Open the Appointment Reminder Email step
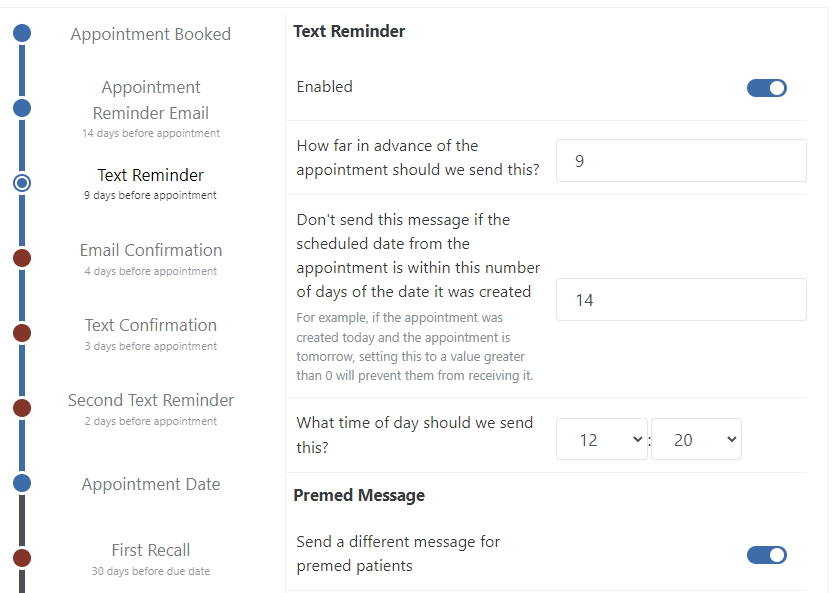 pyautogui.click(x=150, y=100)
